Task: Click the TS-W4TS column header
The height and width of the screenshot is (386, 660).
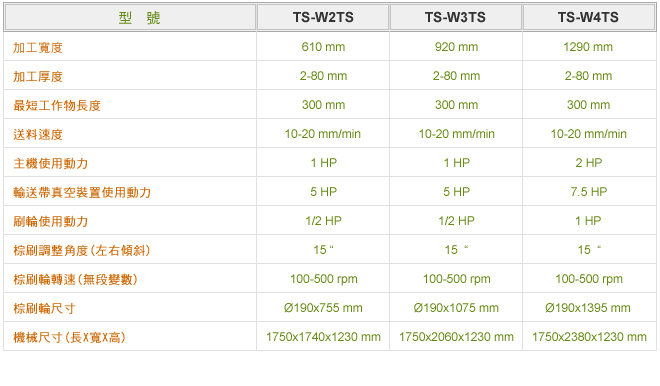Action: coord(588,17)
